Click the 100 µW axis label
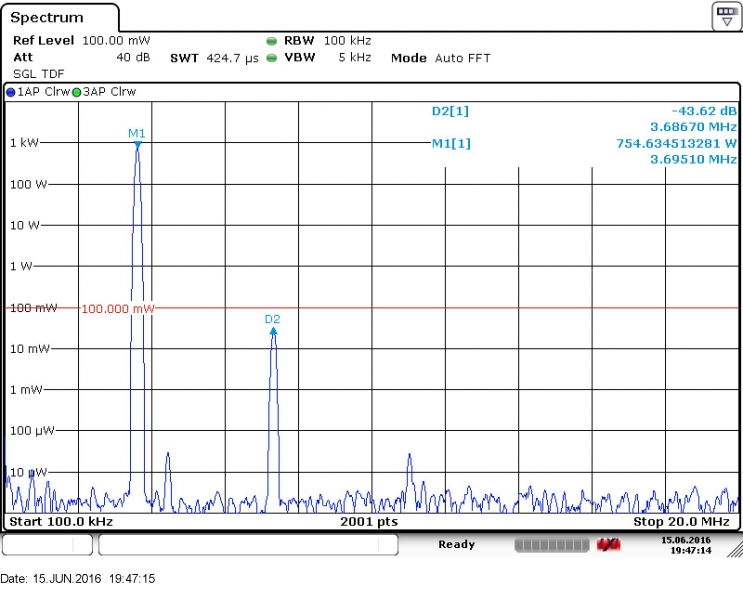The height and width of the screenshot is (600, 743). click(x=32, y=431)
